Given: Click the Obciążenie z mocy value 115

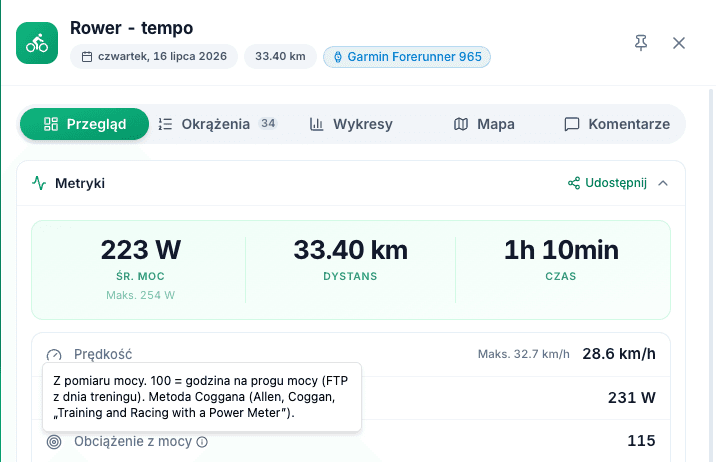Looking at the screenshot, I should 641,441.
